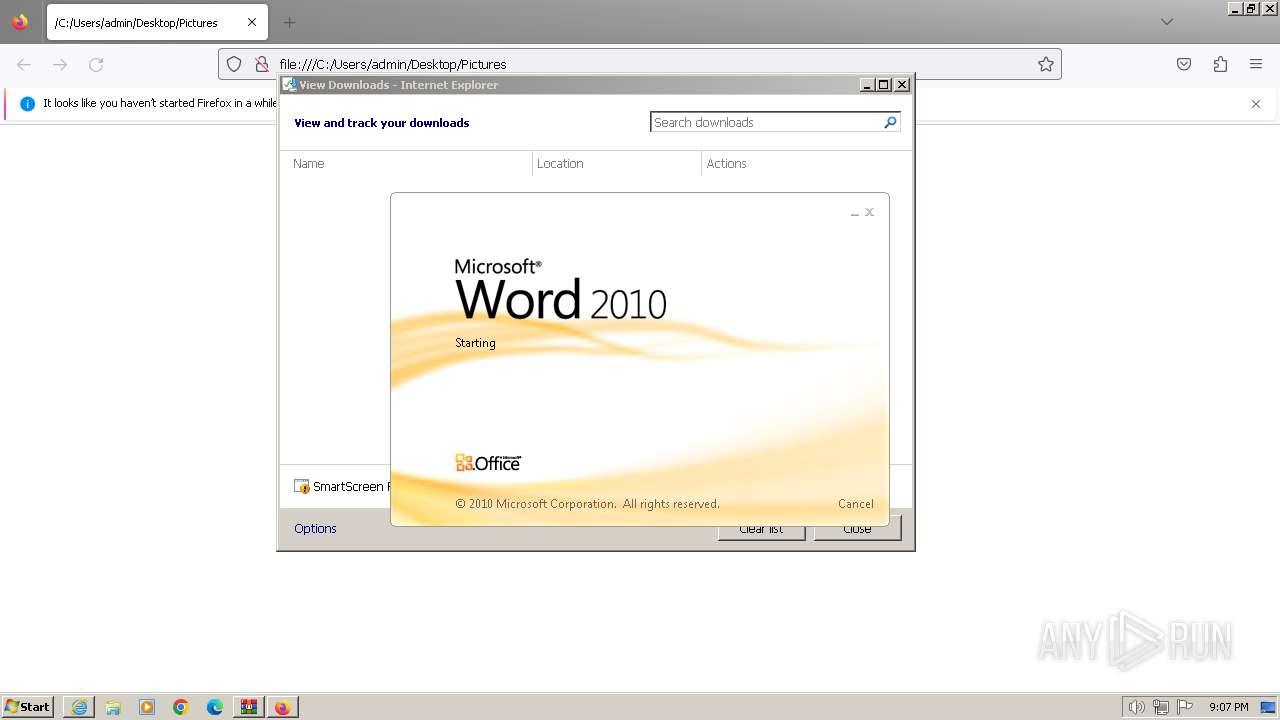Open the Windows Start menu
The height and width of the screenshot is (720, 1280).
coord(27,706)
